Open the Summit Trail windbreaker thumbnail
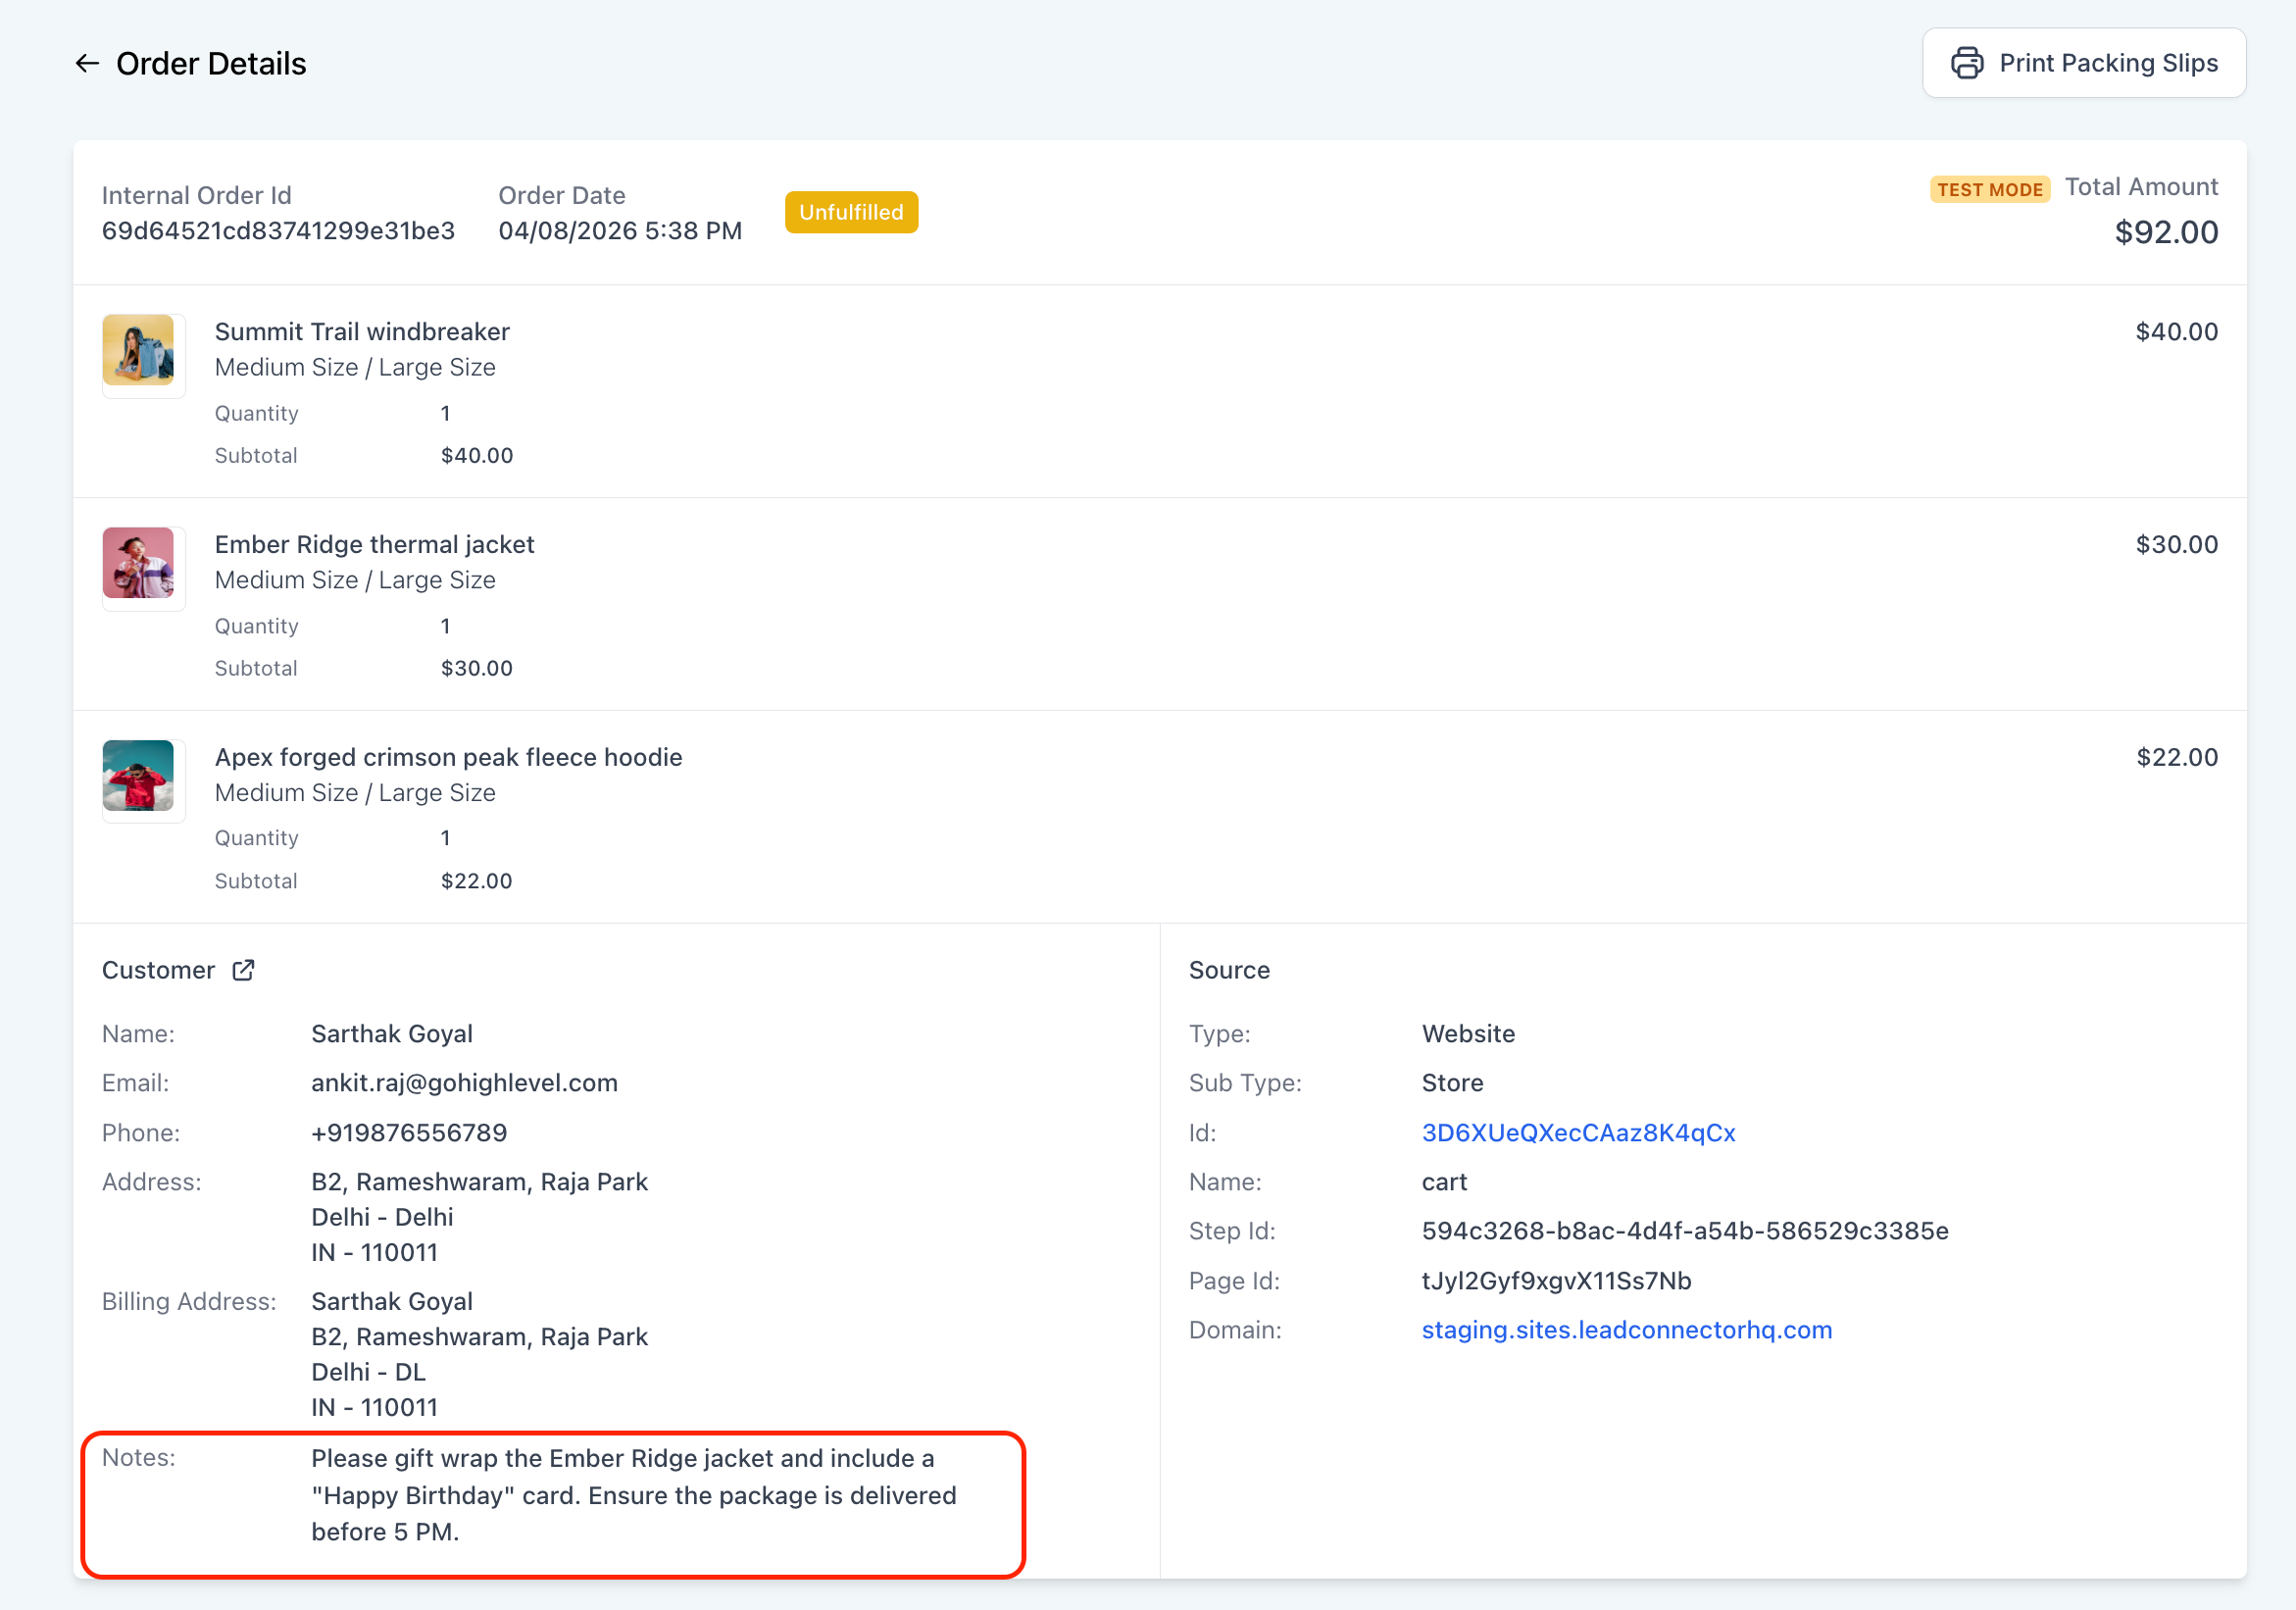2296x1610 pixels. (139, 350)
